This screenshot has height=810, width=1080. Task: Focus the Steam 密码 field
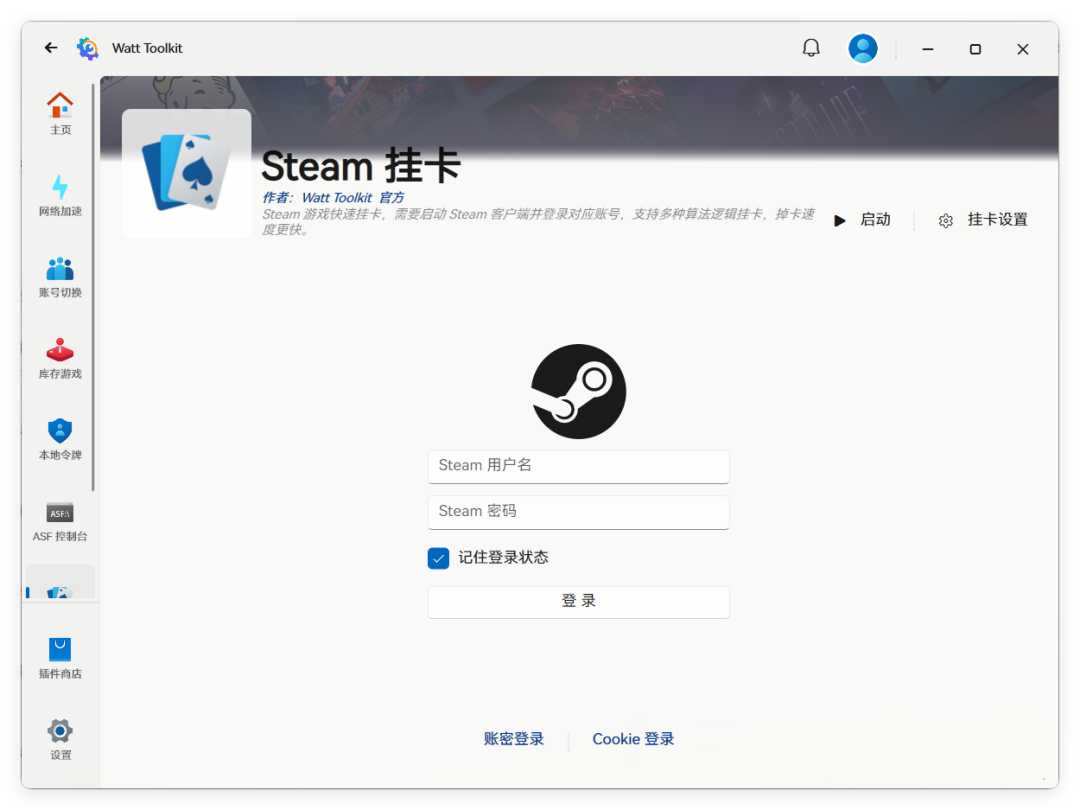(x=579, y=512)
